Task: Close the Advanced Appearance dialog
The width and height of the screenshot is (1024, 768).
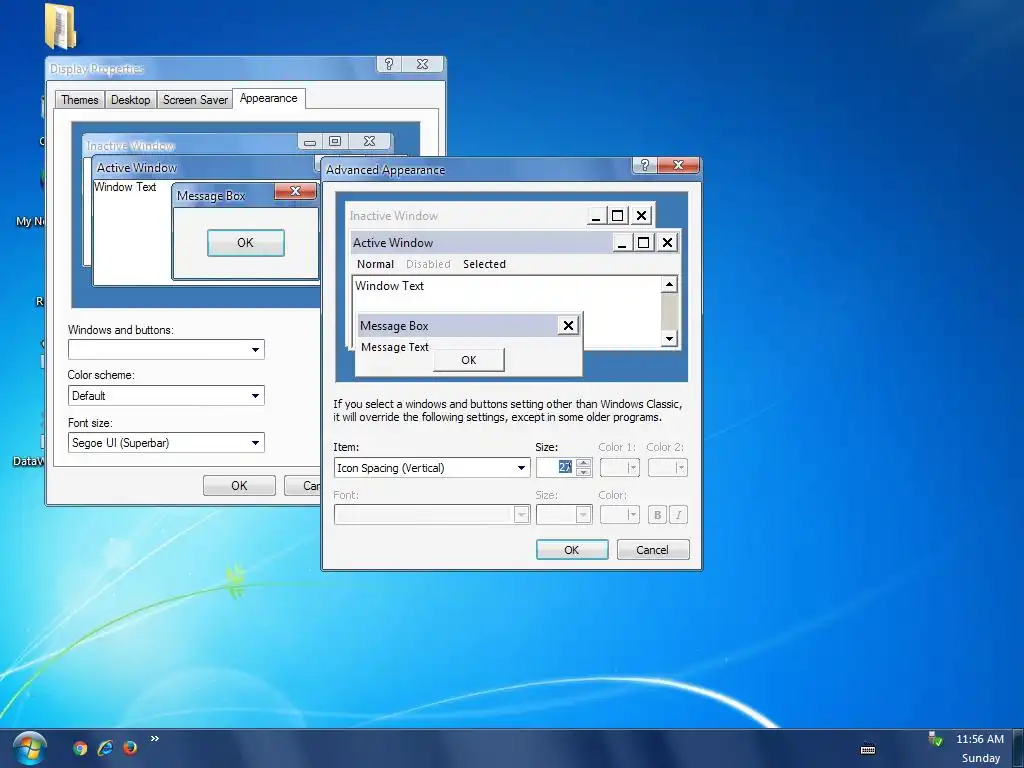Action: (x=678, y=165)
